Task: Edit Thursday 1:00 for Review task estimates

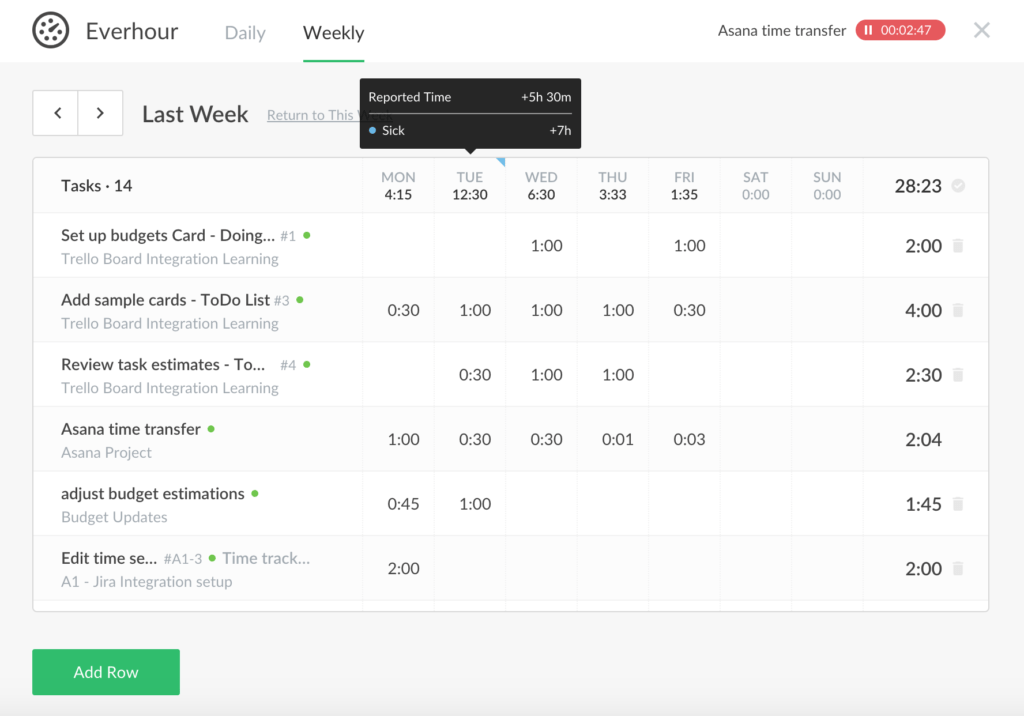Action: (x=618, y=375)
